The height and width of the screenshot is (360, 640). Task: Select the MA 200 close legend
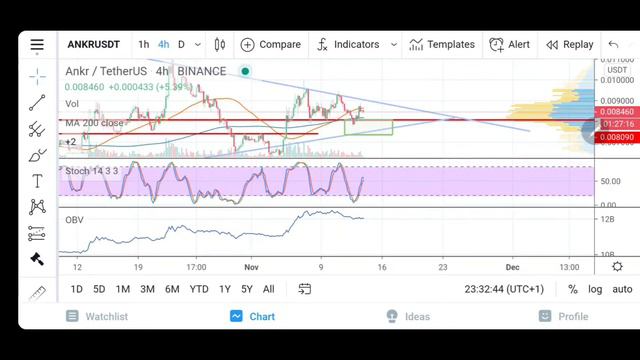tap(94, 123)
